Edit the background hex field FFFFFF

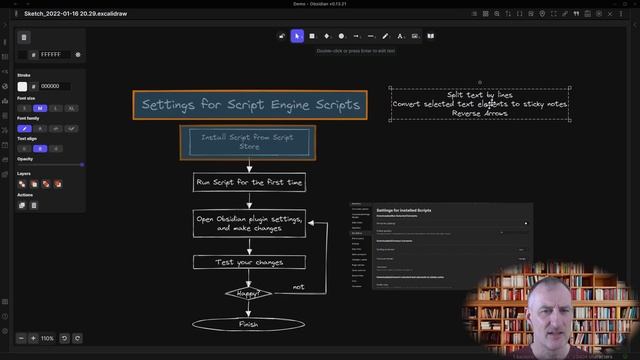[54, 55]
